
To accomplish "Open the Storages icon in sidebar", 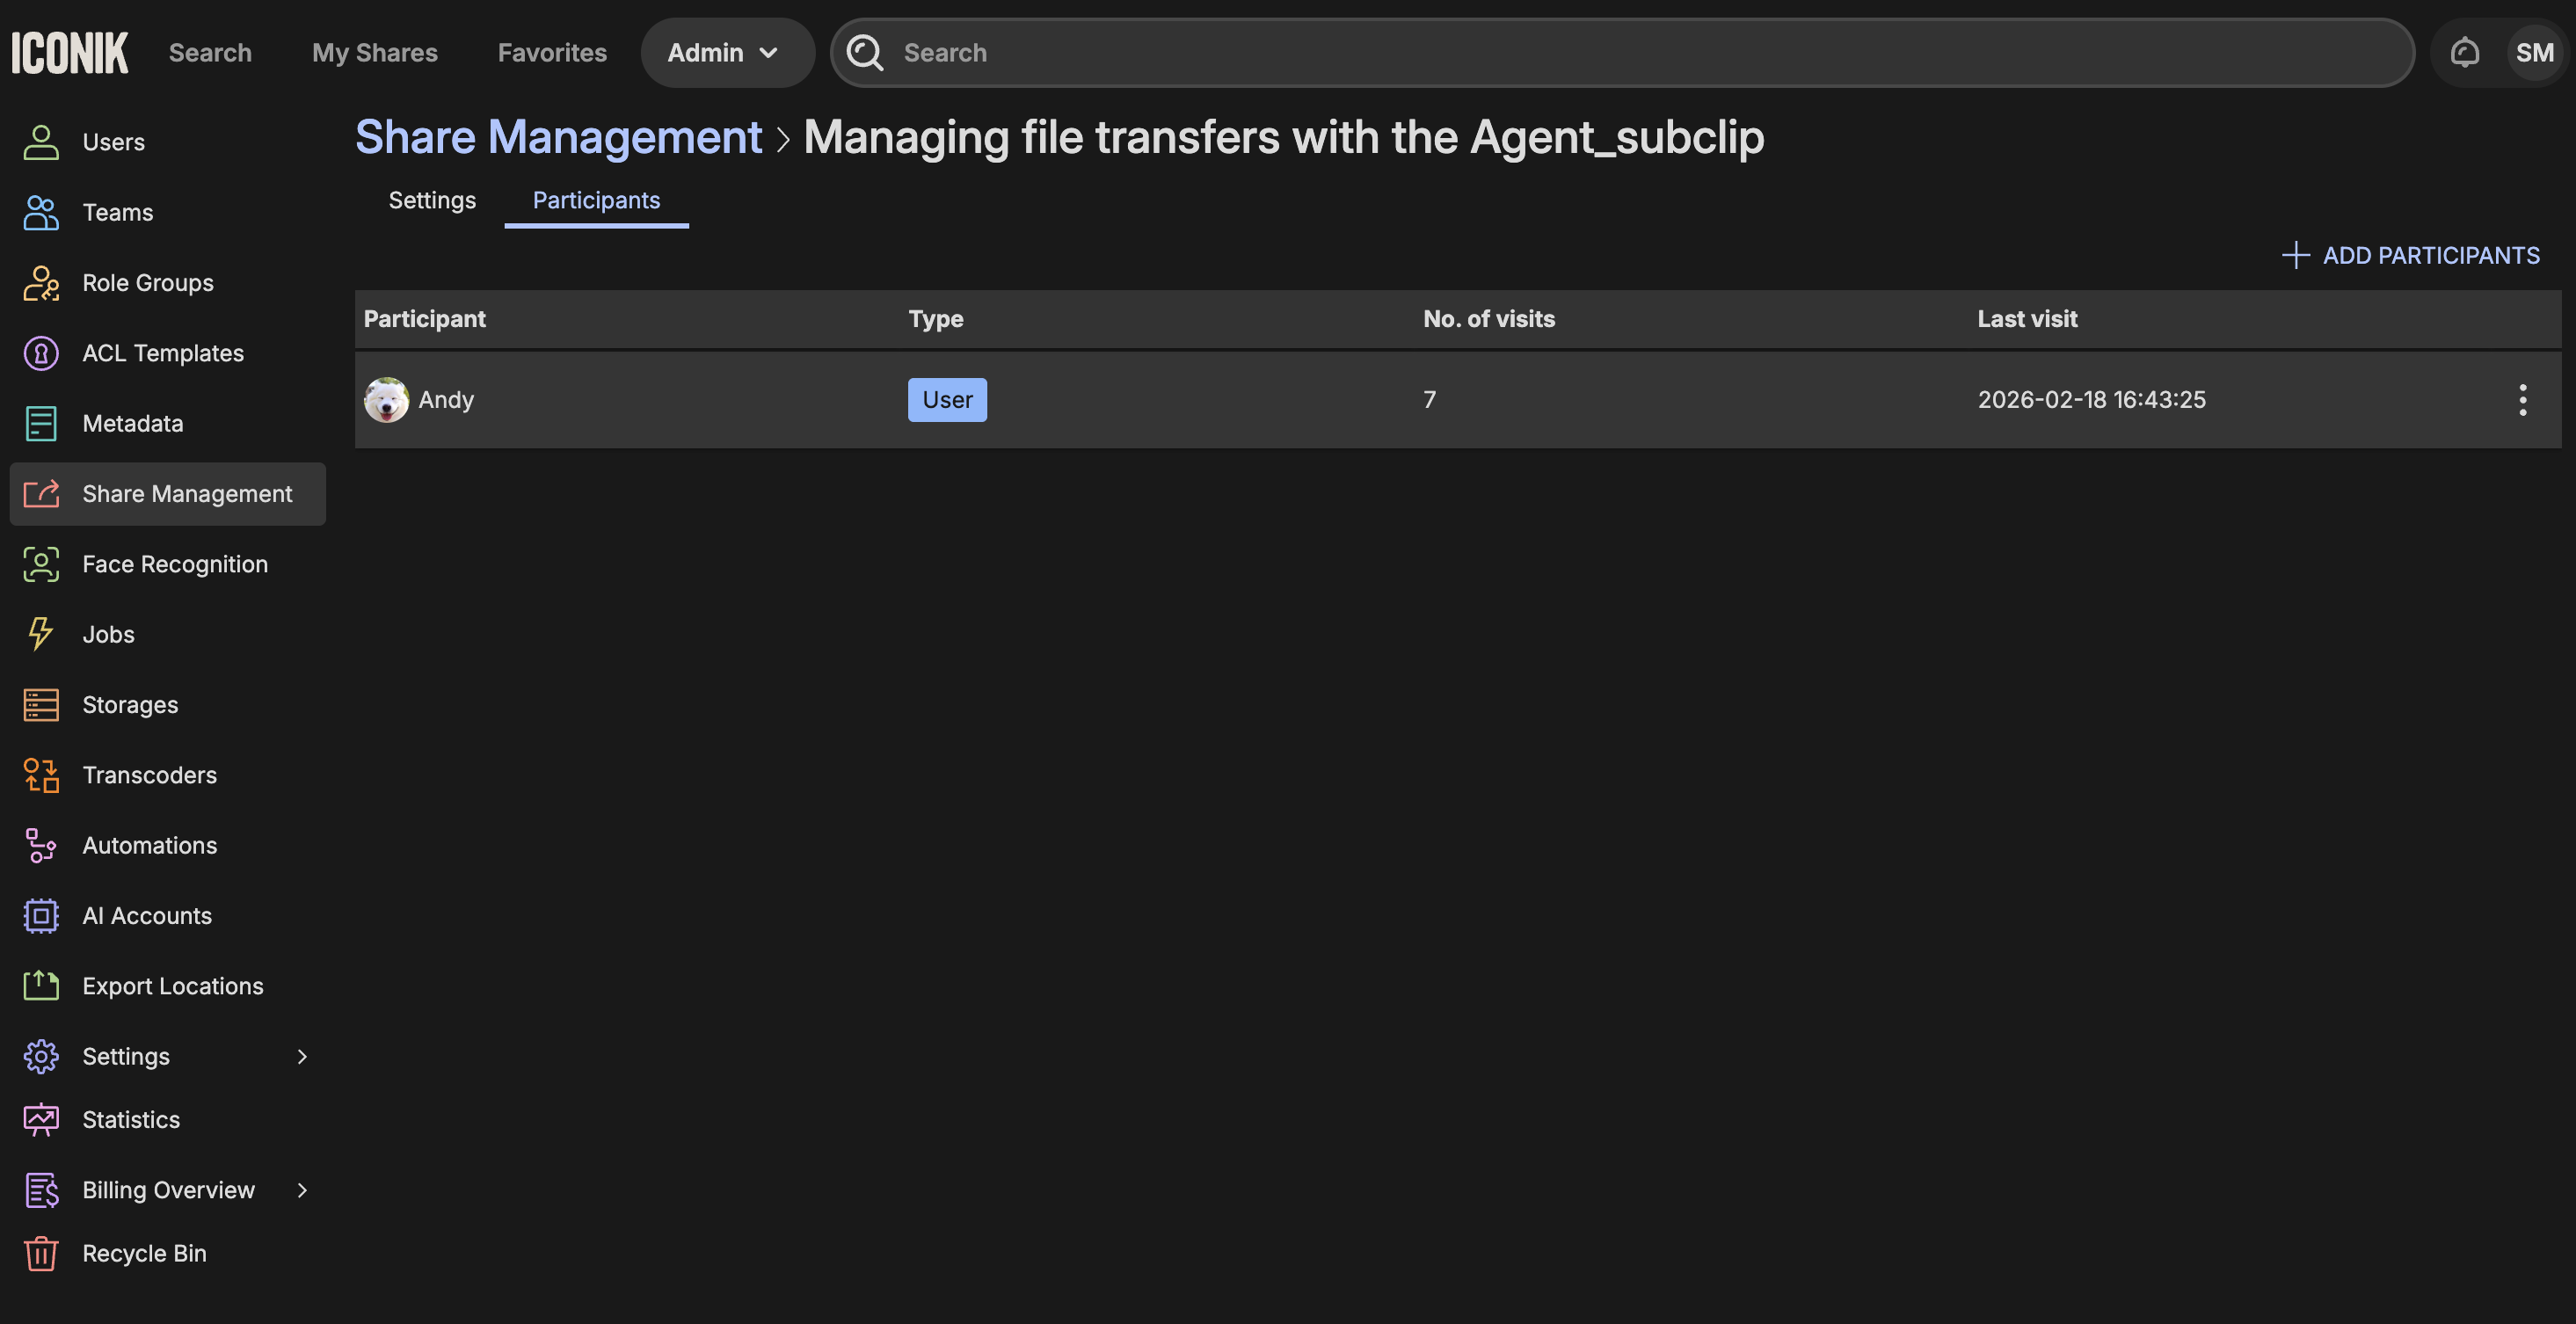I will tap(41, 705).
